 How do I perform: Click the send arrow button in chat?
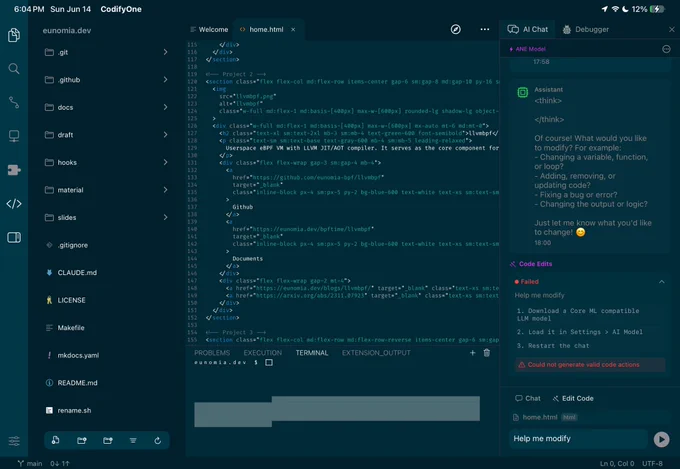coord(661,439)
